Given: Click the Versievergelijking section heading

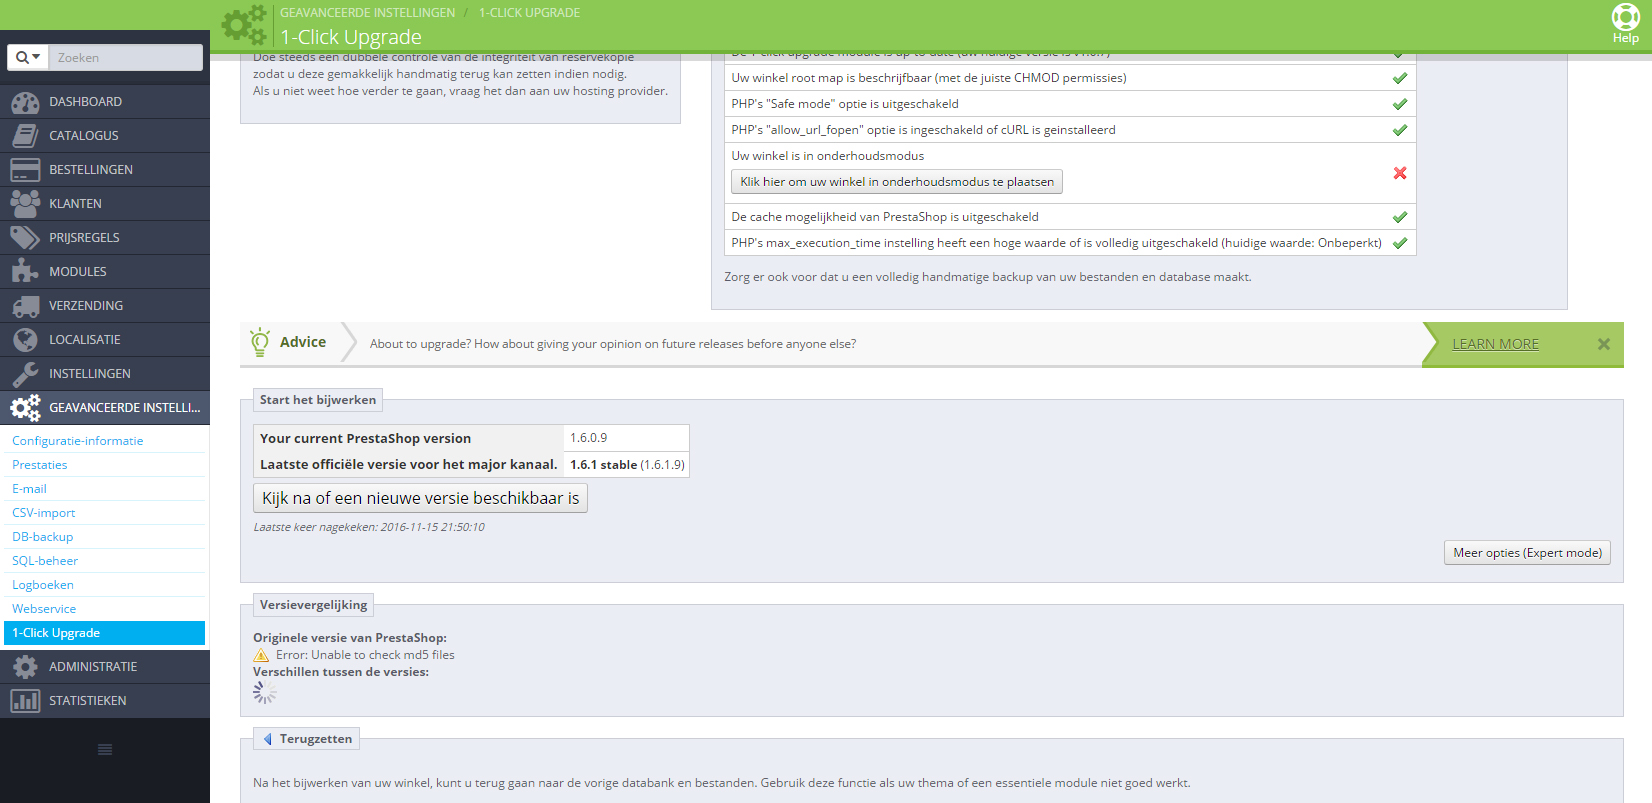Looking at the screenshot, I should (313, 605).
